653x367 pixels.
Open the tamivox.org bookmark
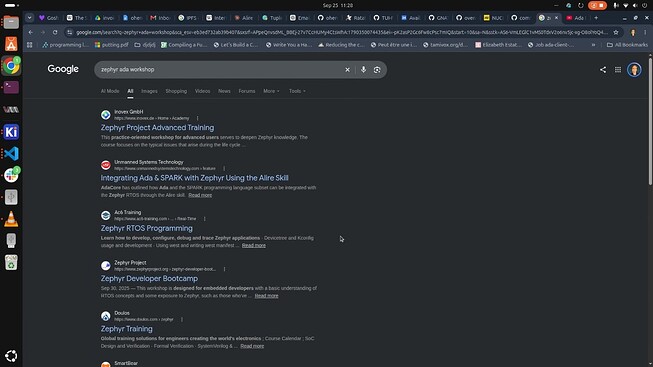pyautogui.click(x=445, y=45)
